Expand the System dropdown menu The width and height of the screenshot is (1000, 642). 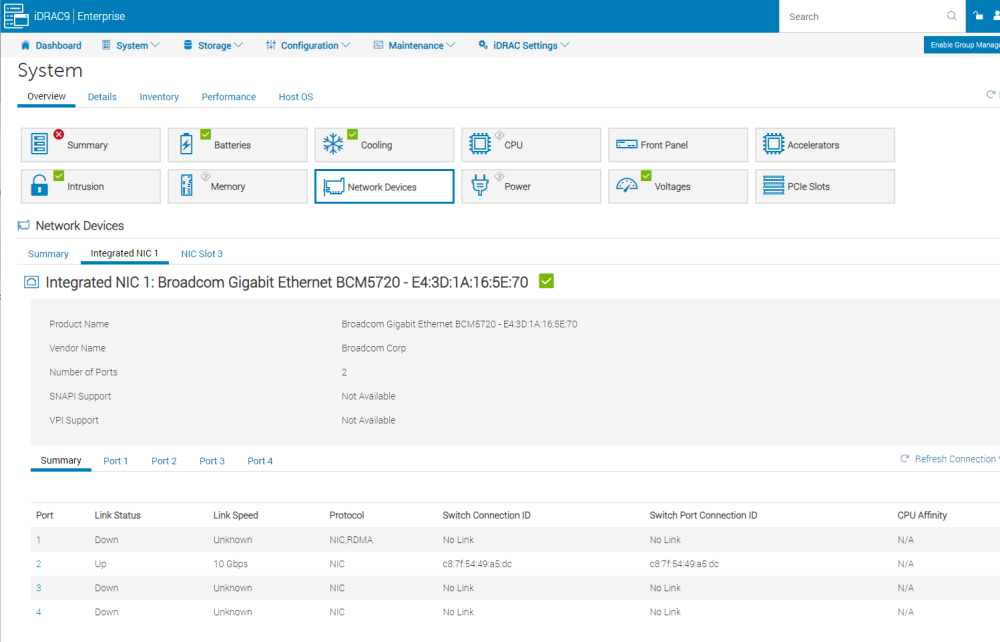(131, 45)
